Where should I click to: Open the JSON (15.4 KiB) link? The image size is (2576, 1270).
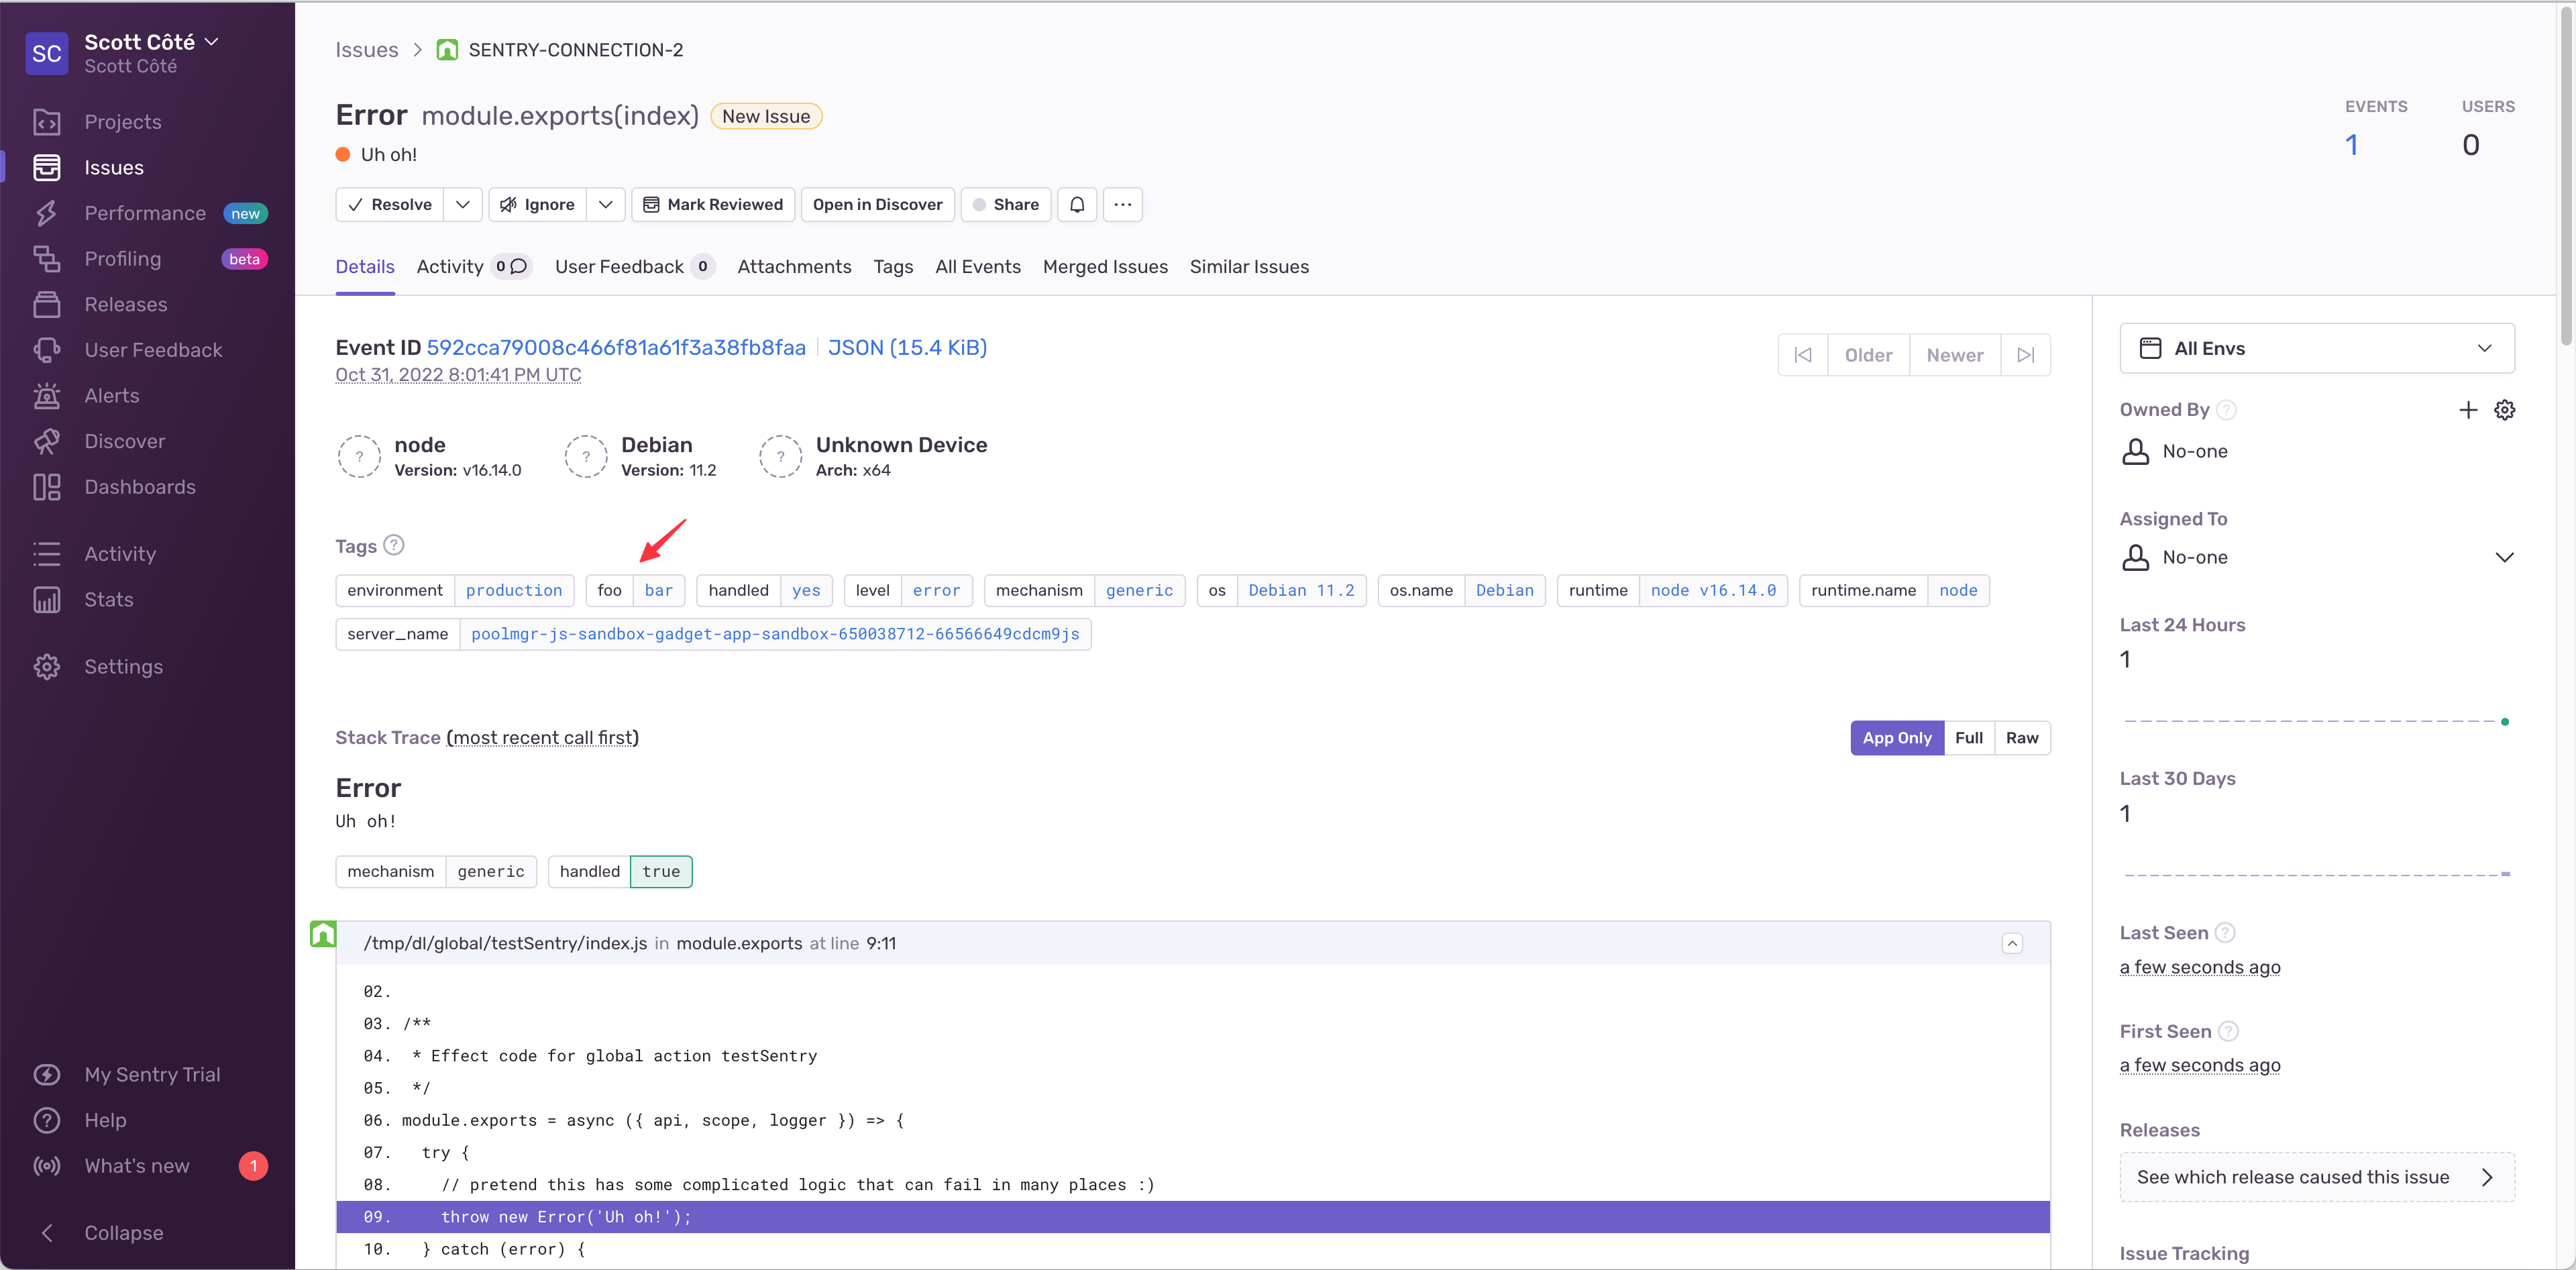[x=907, y=348]
